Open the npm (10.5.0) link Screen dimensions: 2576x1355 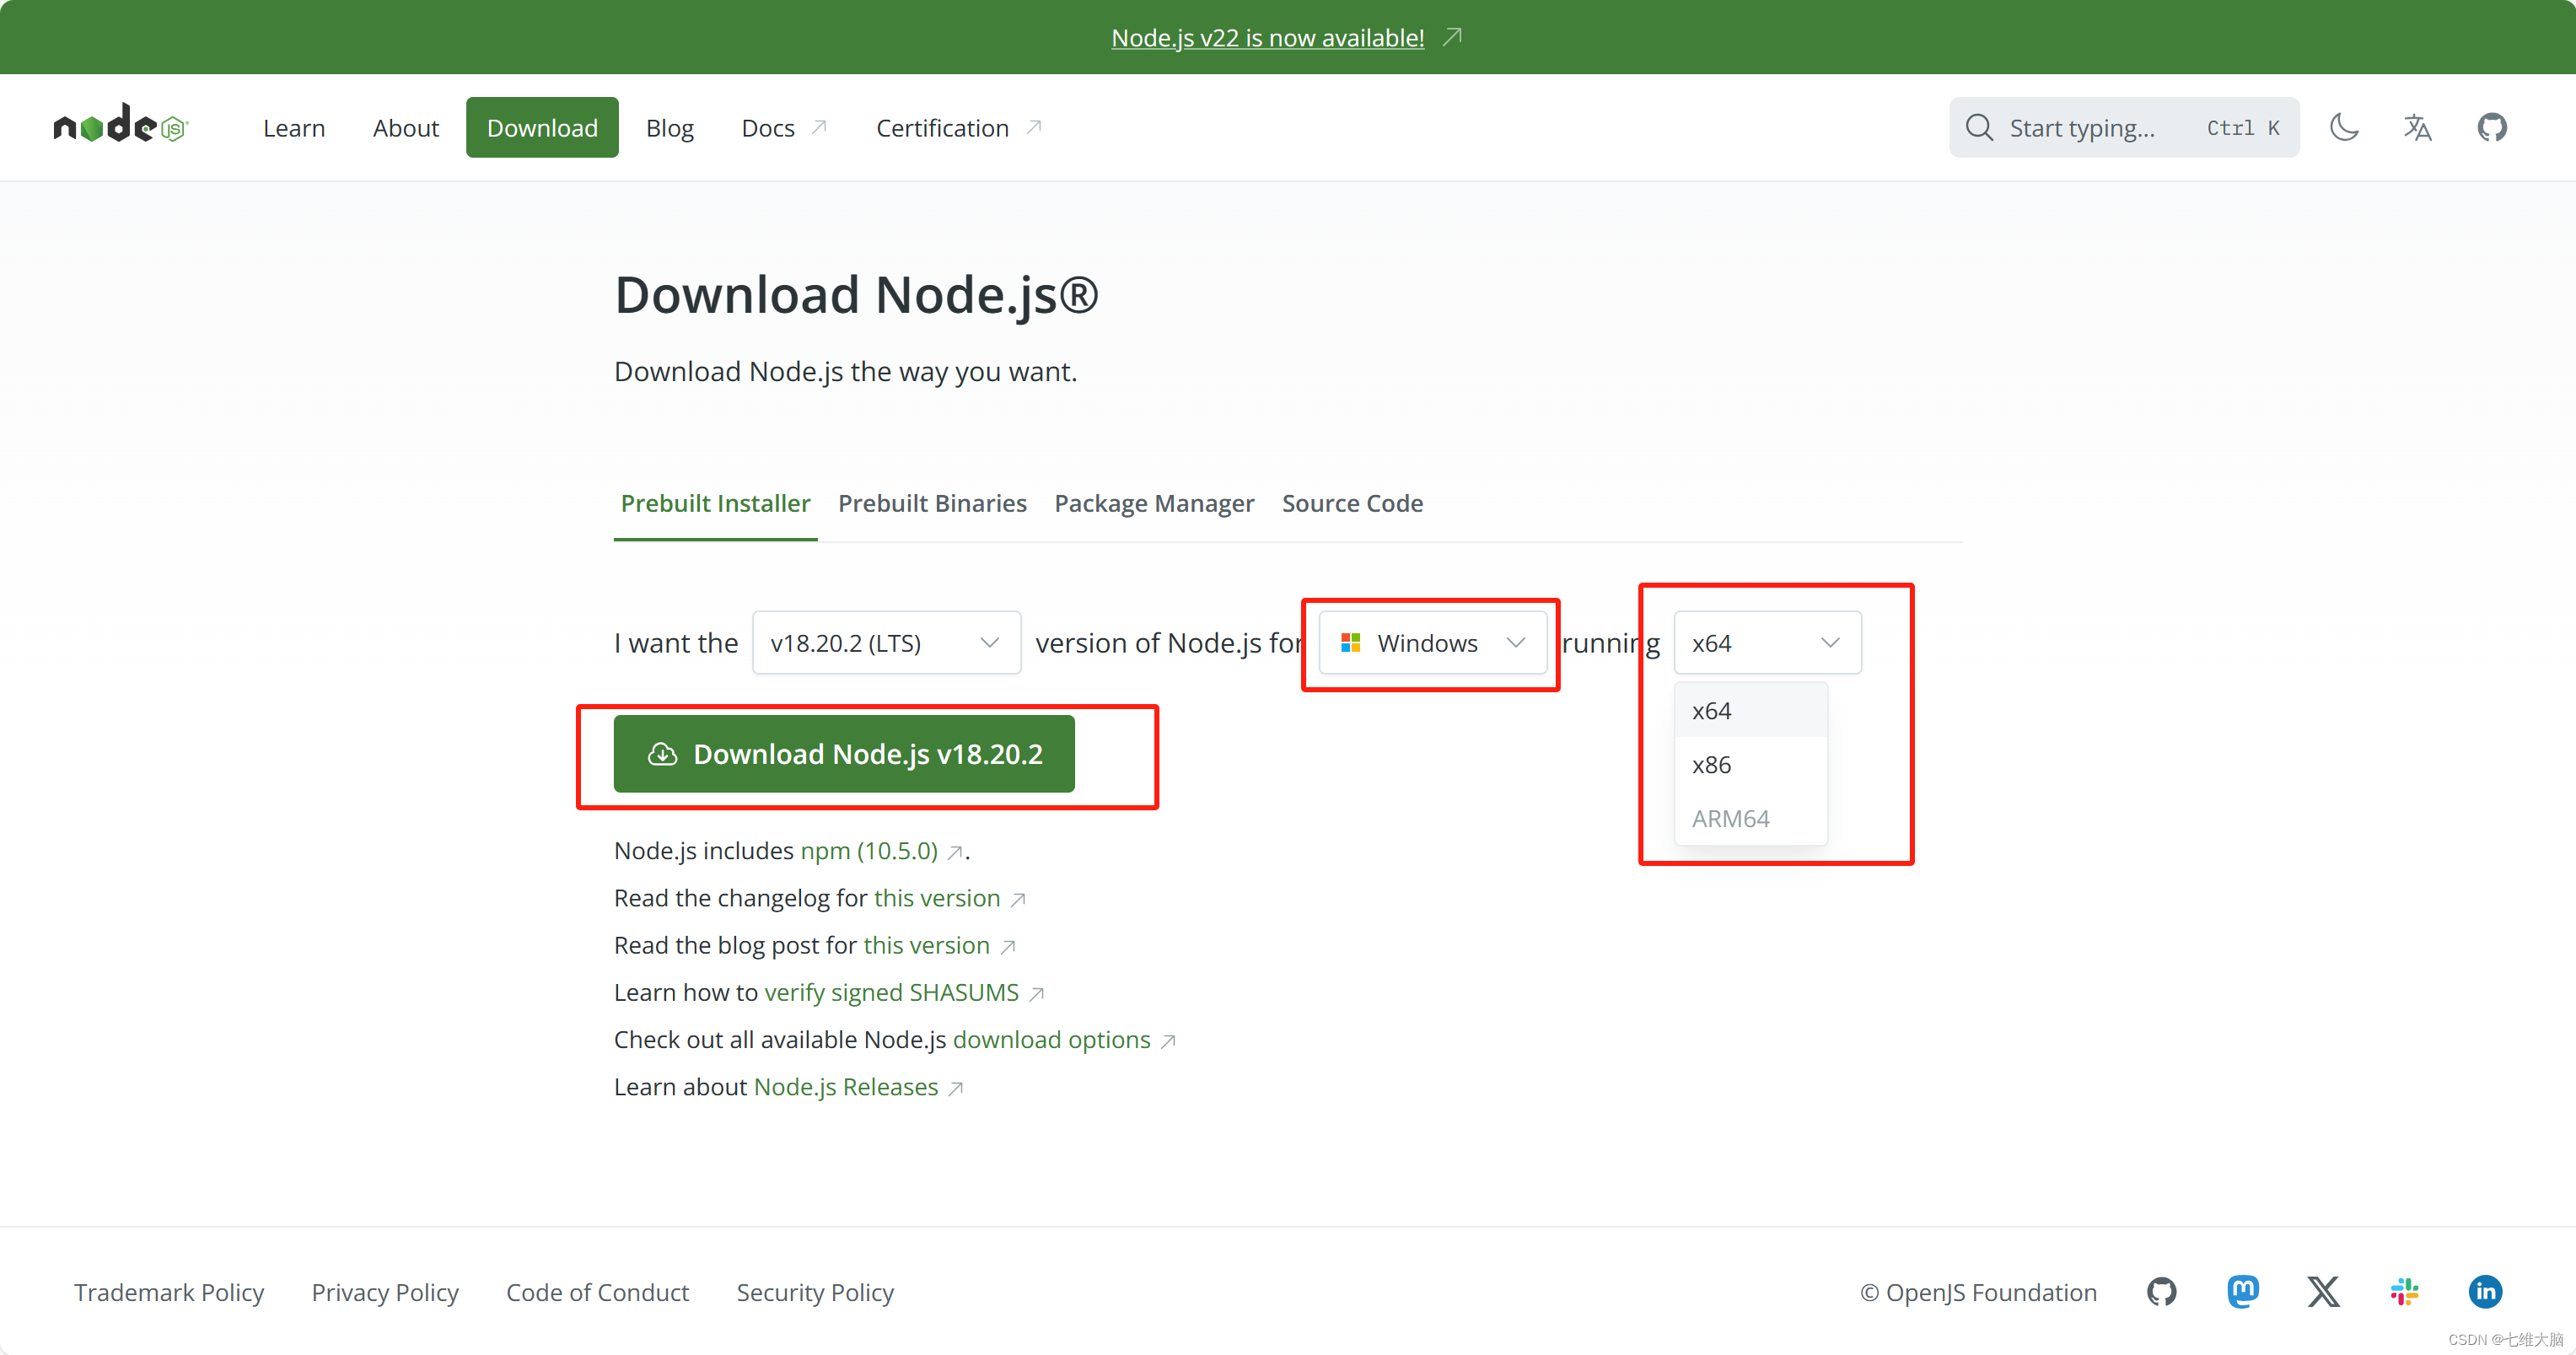(869, 851)
